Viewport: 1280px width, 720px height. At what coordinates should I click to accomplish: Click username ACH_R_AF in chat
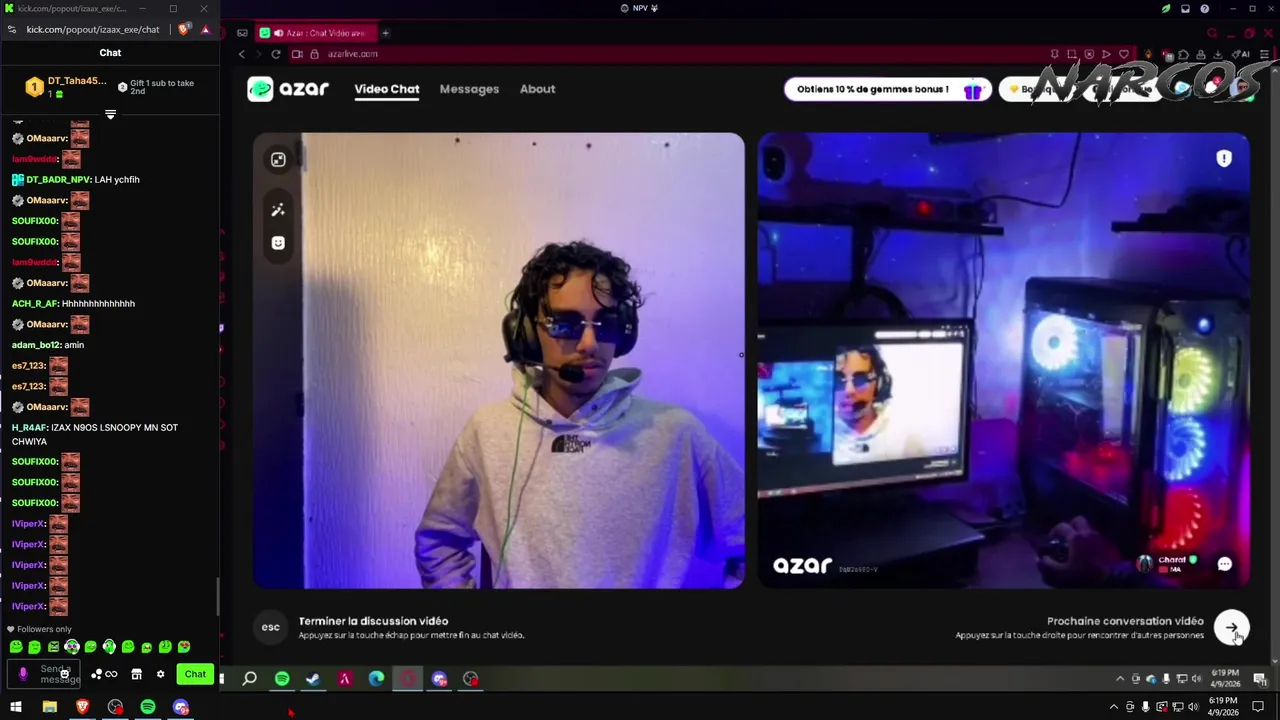pyautogui.click(x=35, y=304)
